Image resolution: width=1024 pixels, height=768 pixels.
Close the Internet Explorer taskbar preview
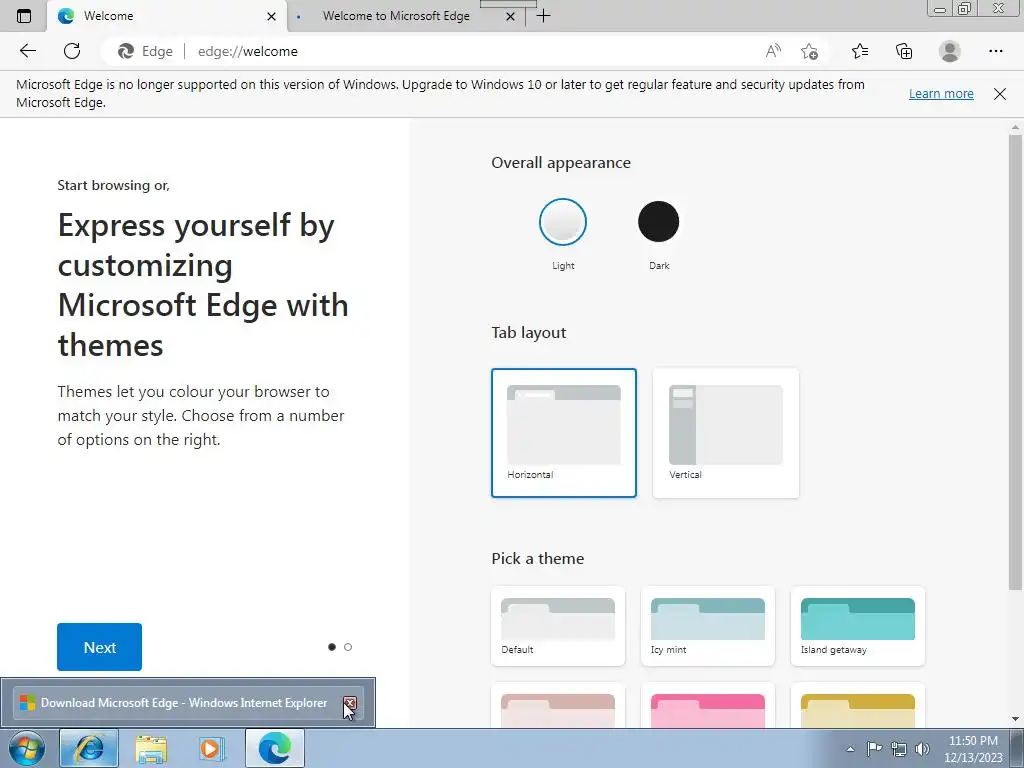pos(350,703)
